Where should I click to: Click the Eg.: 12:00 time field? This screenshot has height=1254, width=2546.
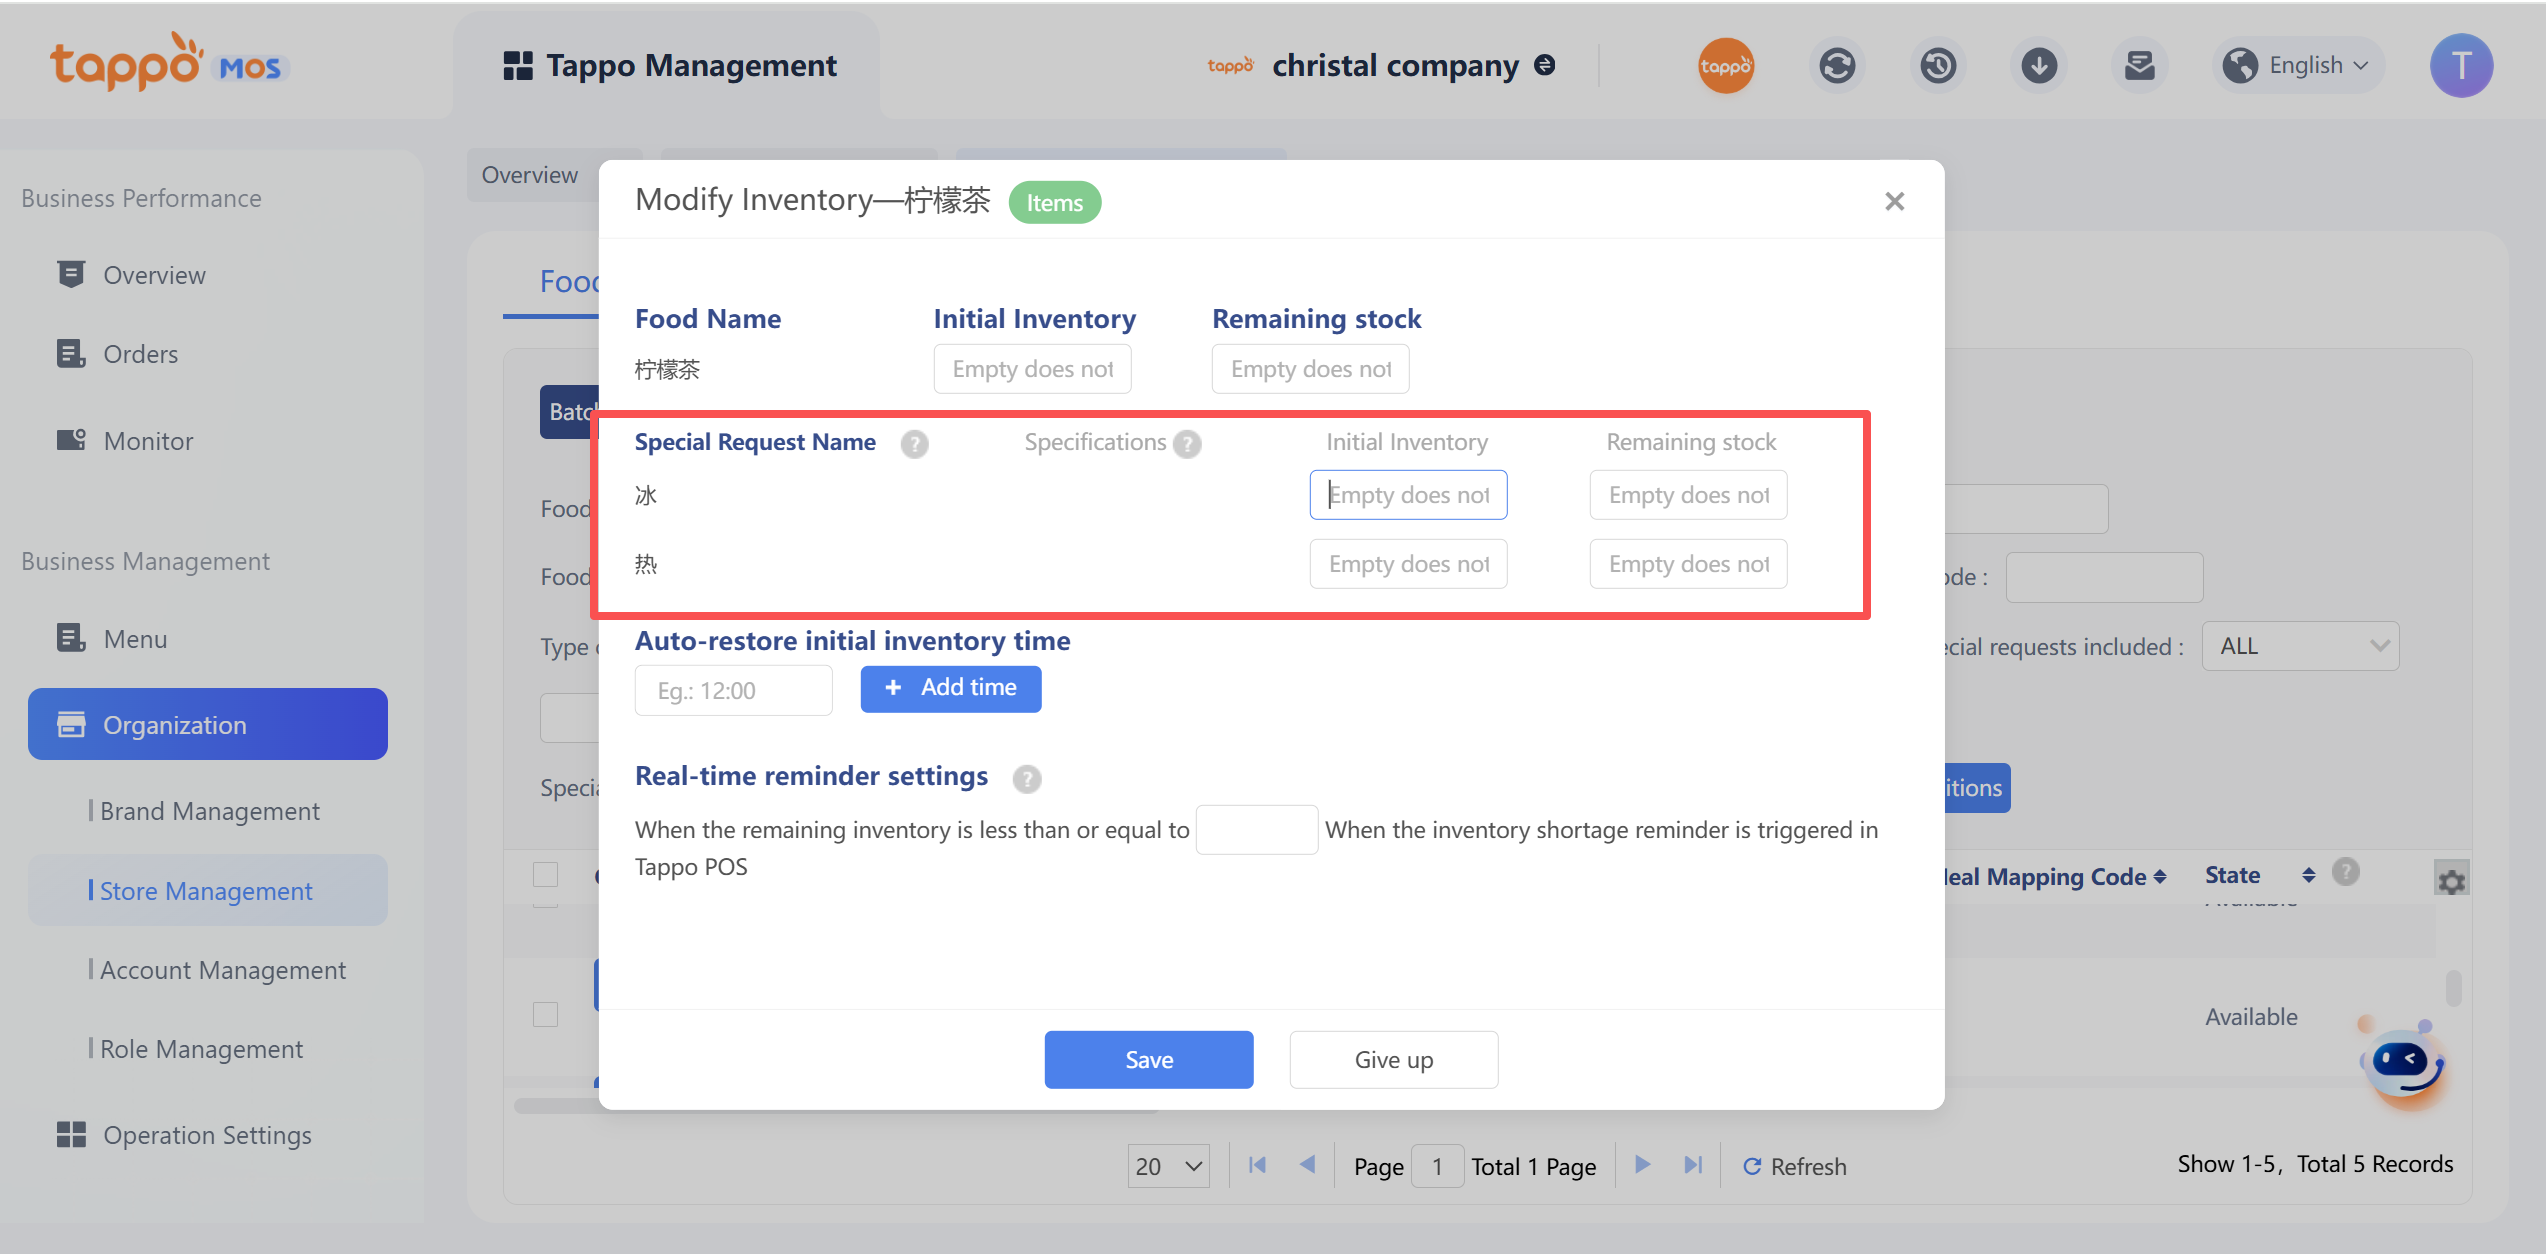733,690
